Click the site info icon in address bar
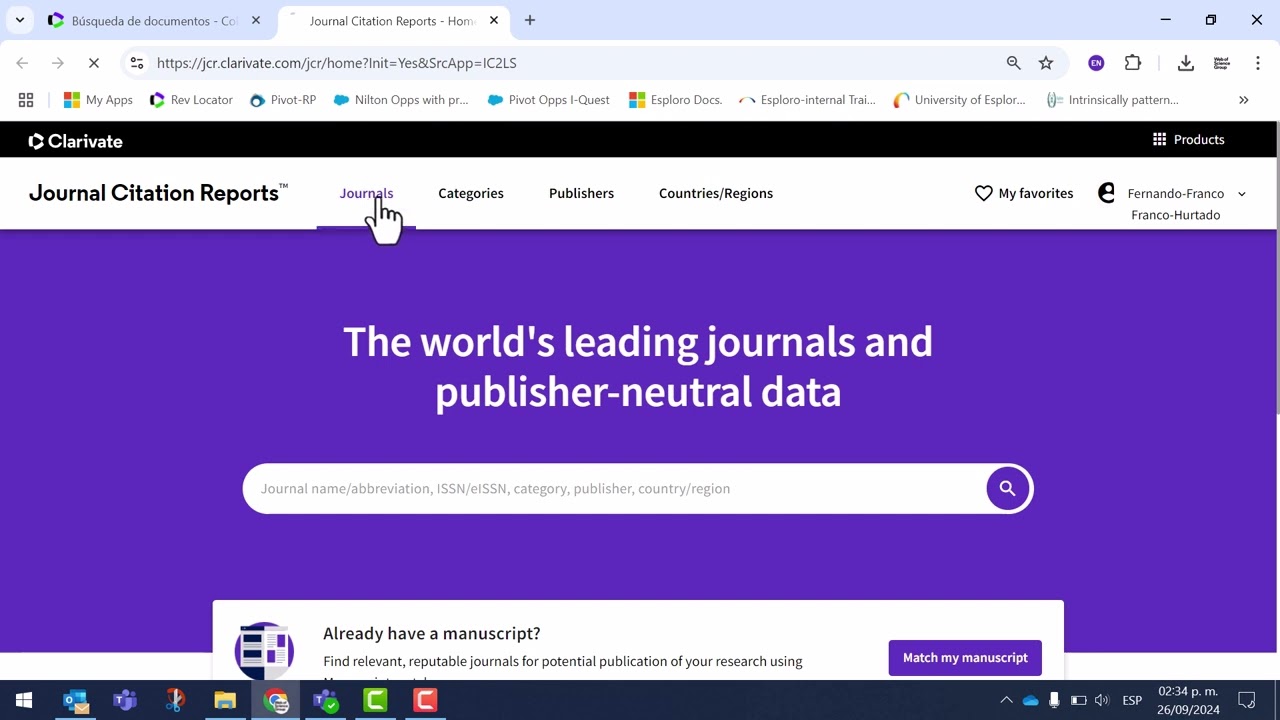This screenshot has height=720, width=1280. (137, 63)
